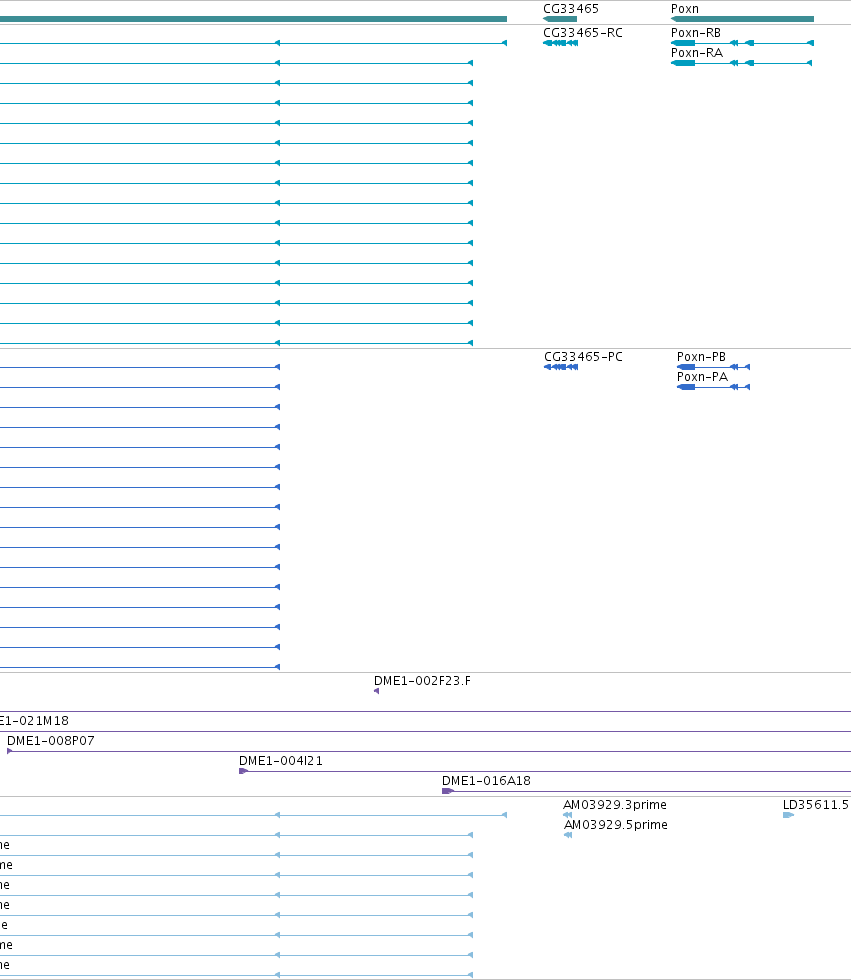Click the DME1-004I21 label
851x980 pixels.
pos(281,761)
